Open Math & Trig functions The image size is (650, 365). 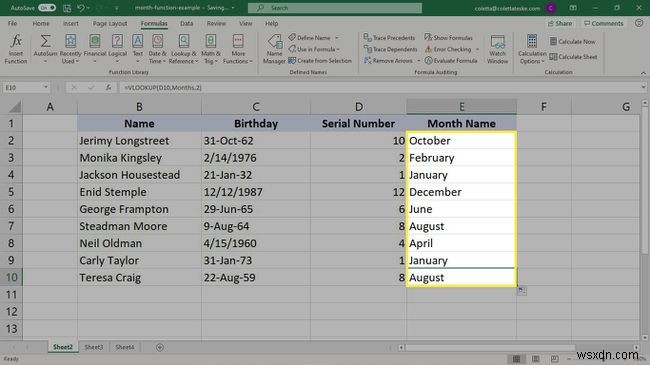click(211, 49)
